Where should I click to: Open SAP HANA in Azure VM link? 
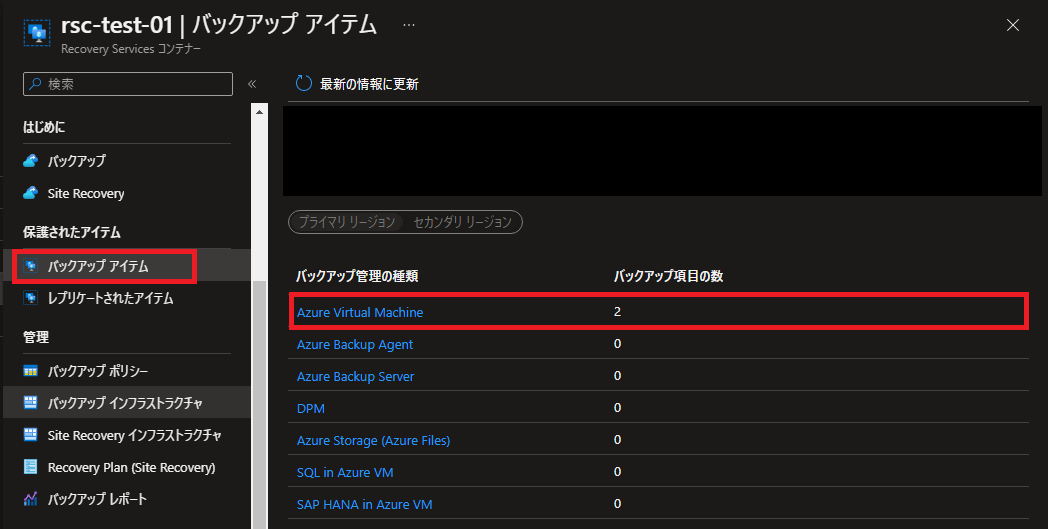[364, 504]
